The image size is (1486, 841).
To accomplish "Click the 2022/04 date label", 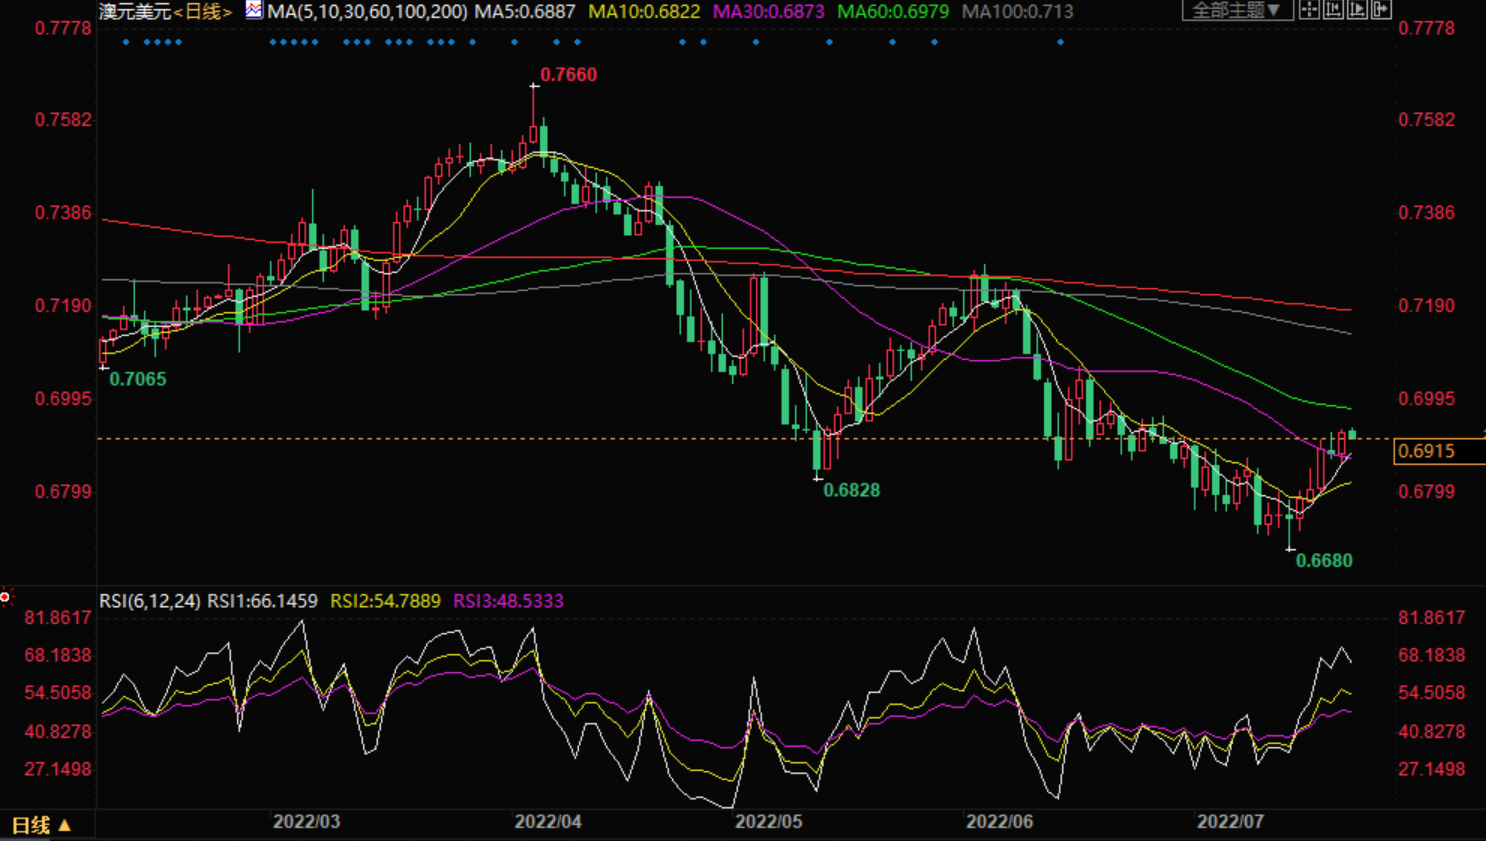I will point(548,822).
